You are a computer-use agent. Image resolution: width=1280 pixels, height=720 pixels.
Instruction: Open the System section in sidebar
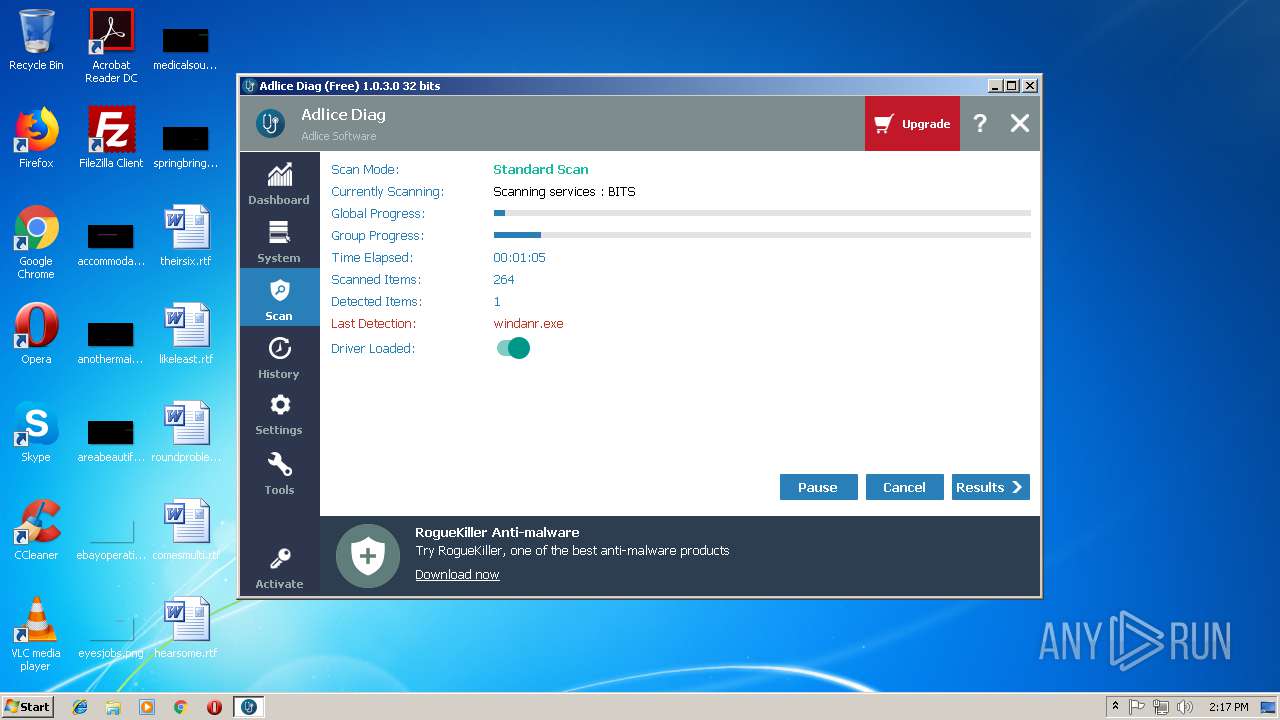[279, 241]
